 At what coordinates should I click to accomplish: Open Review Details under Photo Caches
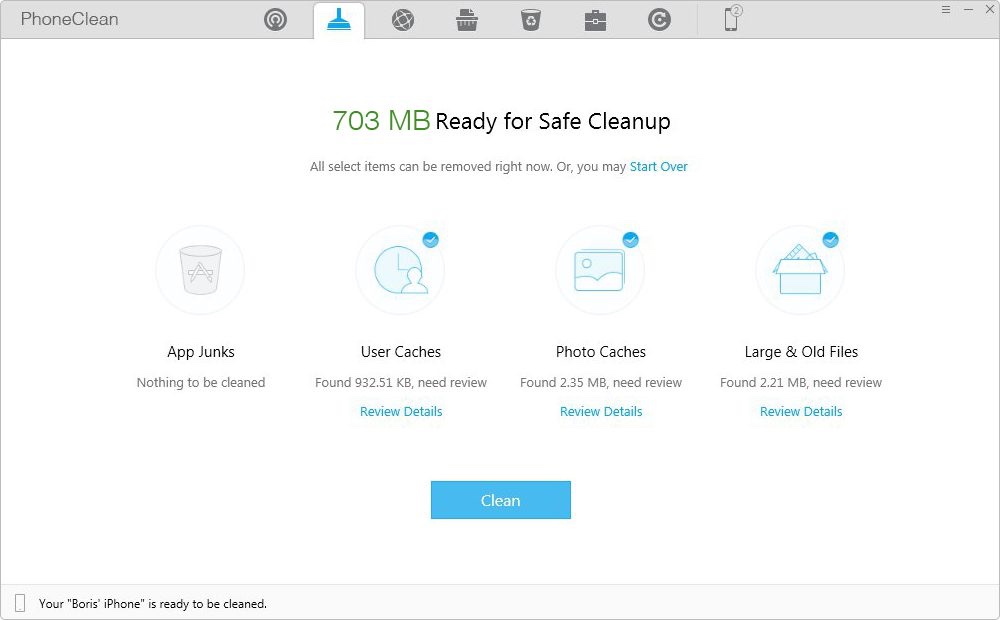[x=601, y=411]
